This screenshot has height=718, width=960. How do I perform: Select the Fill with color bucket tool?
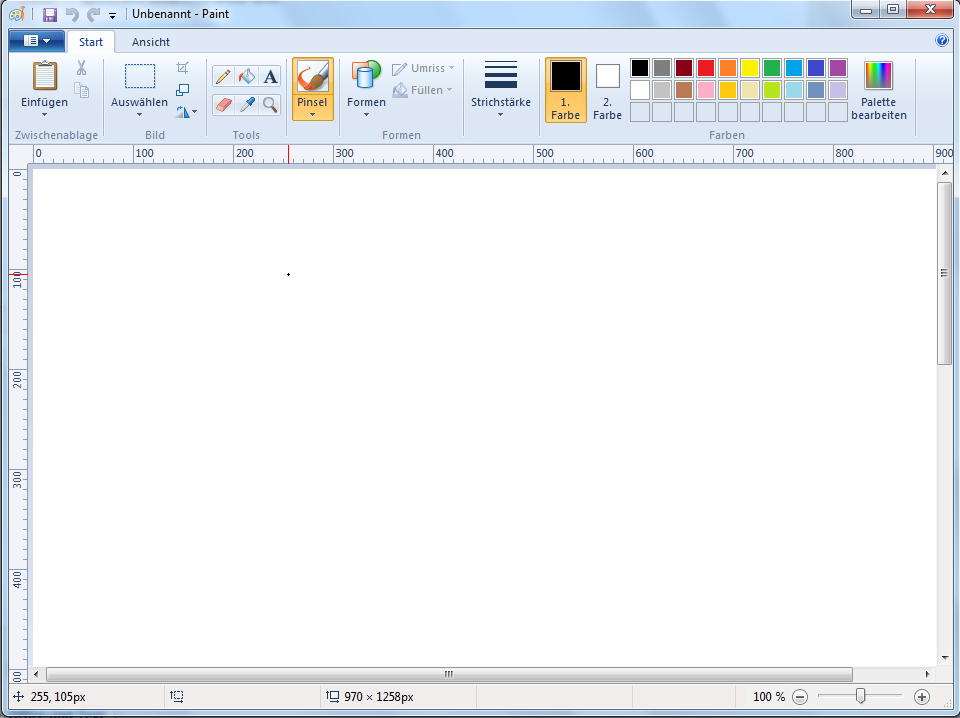[247, 77]
